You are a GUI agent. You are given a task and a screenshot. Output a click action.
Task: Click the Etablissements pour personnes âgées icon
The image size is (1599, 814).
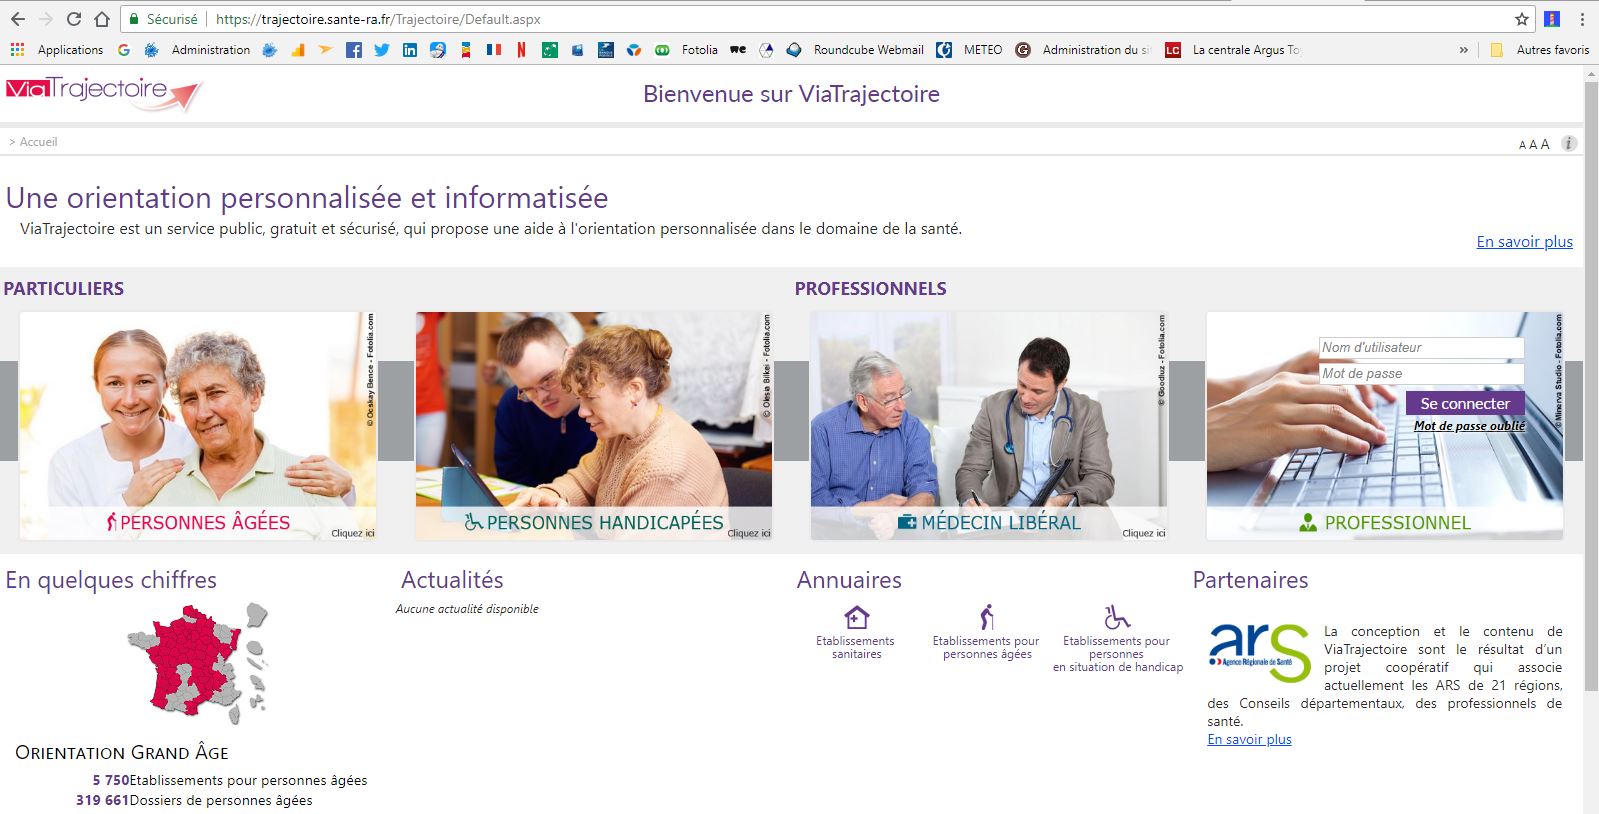click(x=987, y=616)
